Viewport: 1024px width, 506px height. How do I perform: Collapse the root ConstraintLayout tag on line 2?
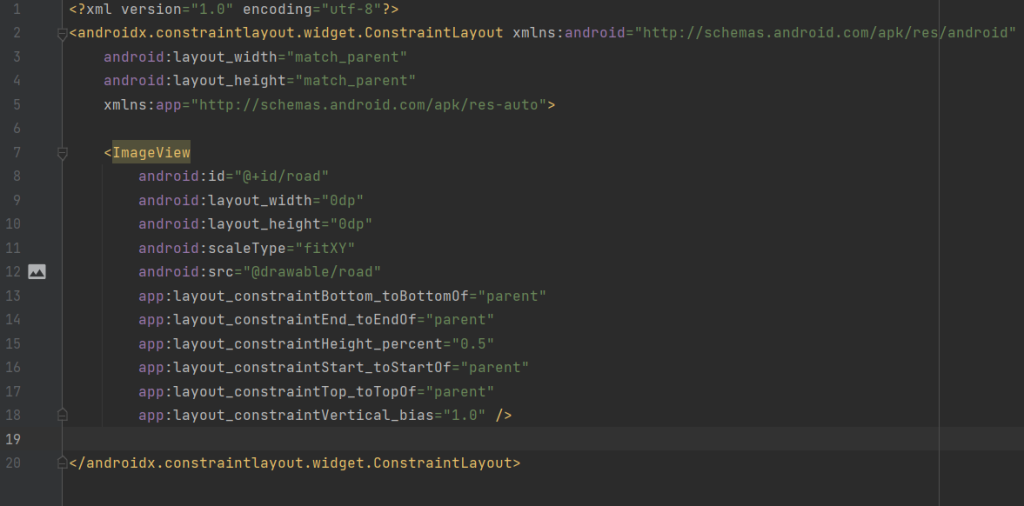click(x=62, y=33)
